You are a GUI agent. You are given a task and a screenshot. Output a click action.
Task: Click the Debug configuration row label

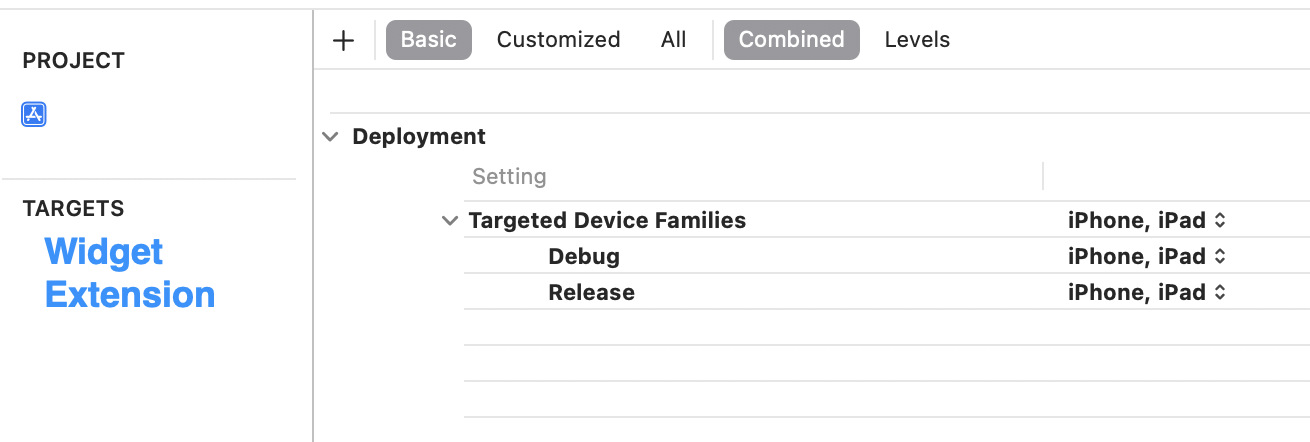583,257
